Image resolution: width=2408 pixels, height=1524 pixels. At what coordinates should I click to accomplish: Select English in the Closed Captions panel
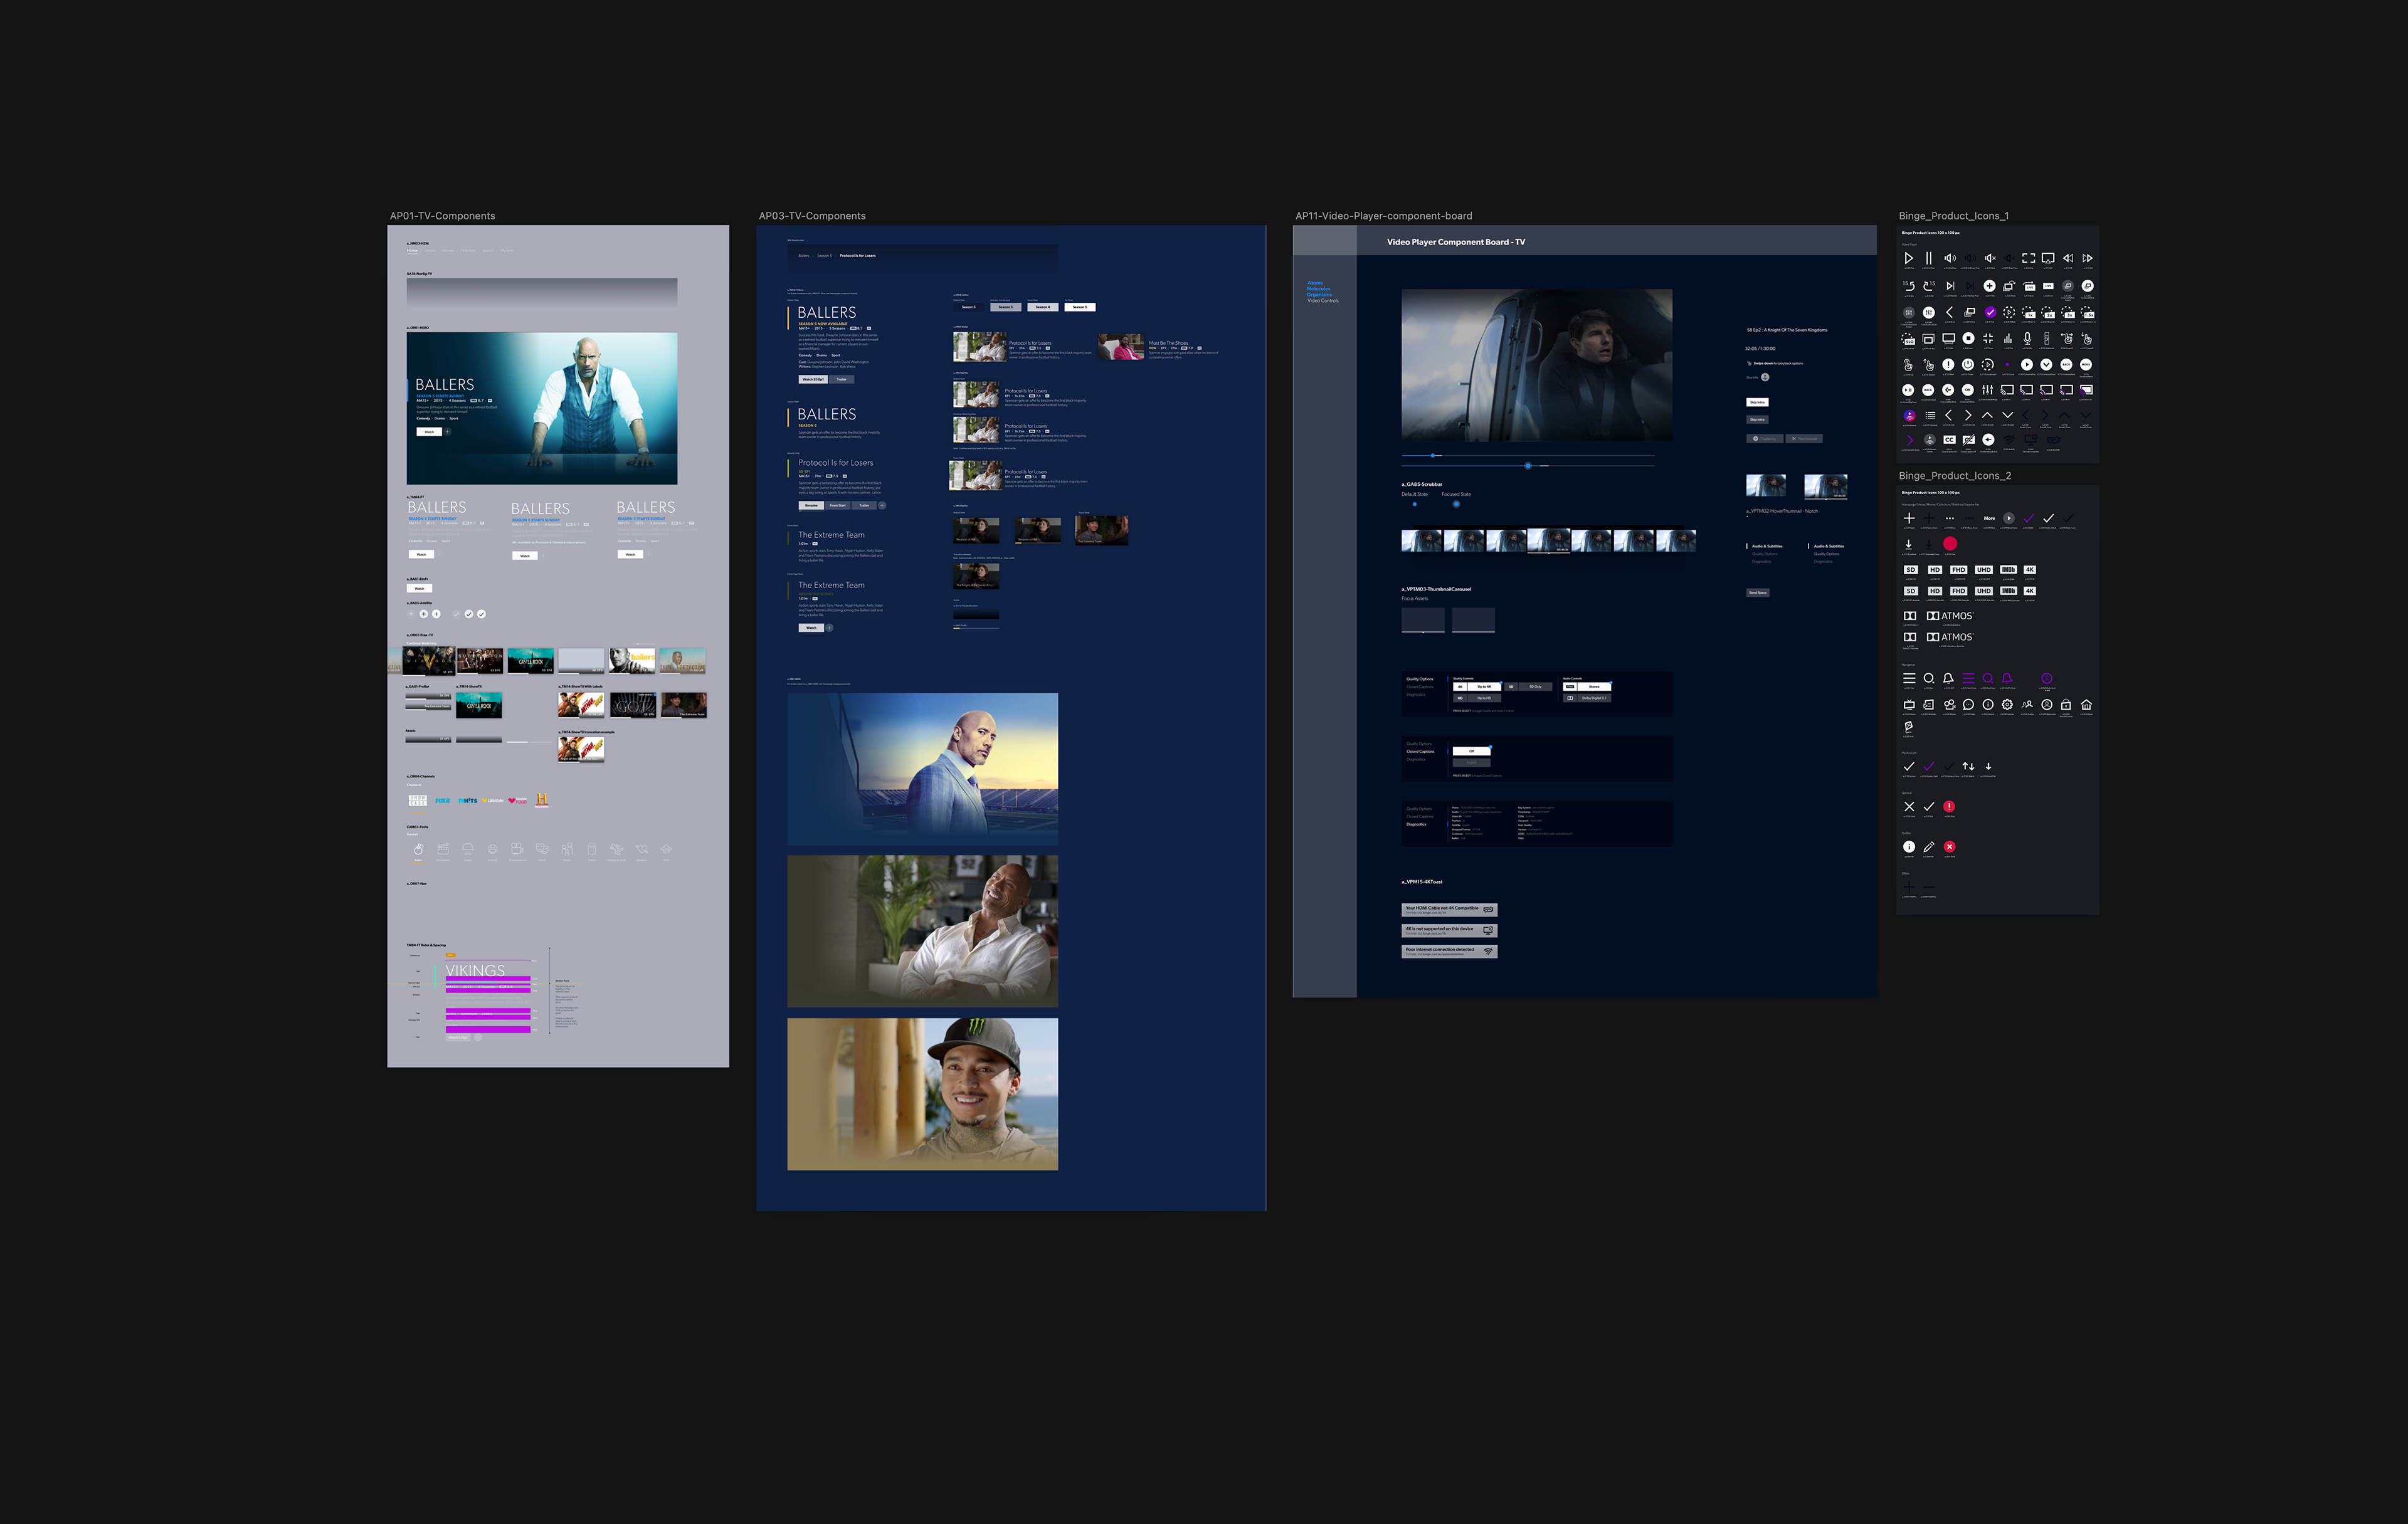tap(1472, 763)
